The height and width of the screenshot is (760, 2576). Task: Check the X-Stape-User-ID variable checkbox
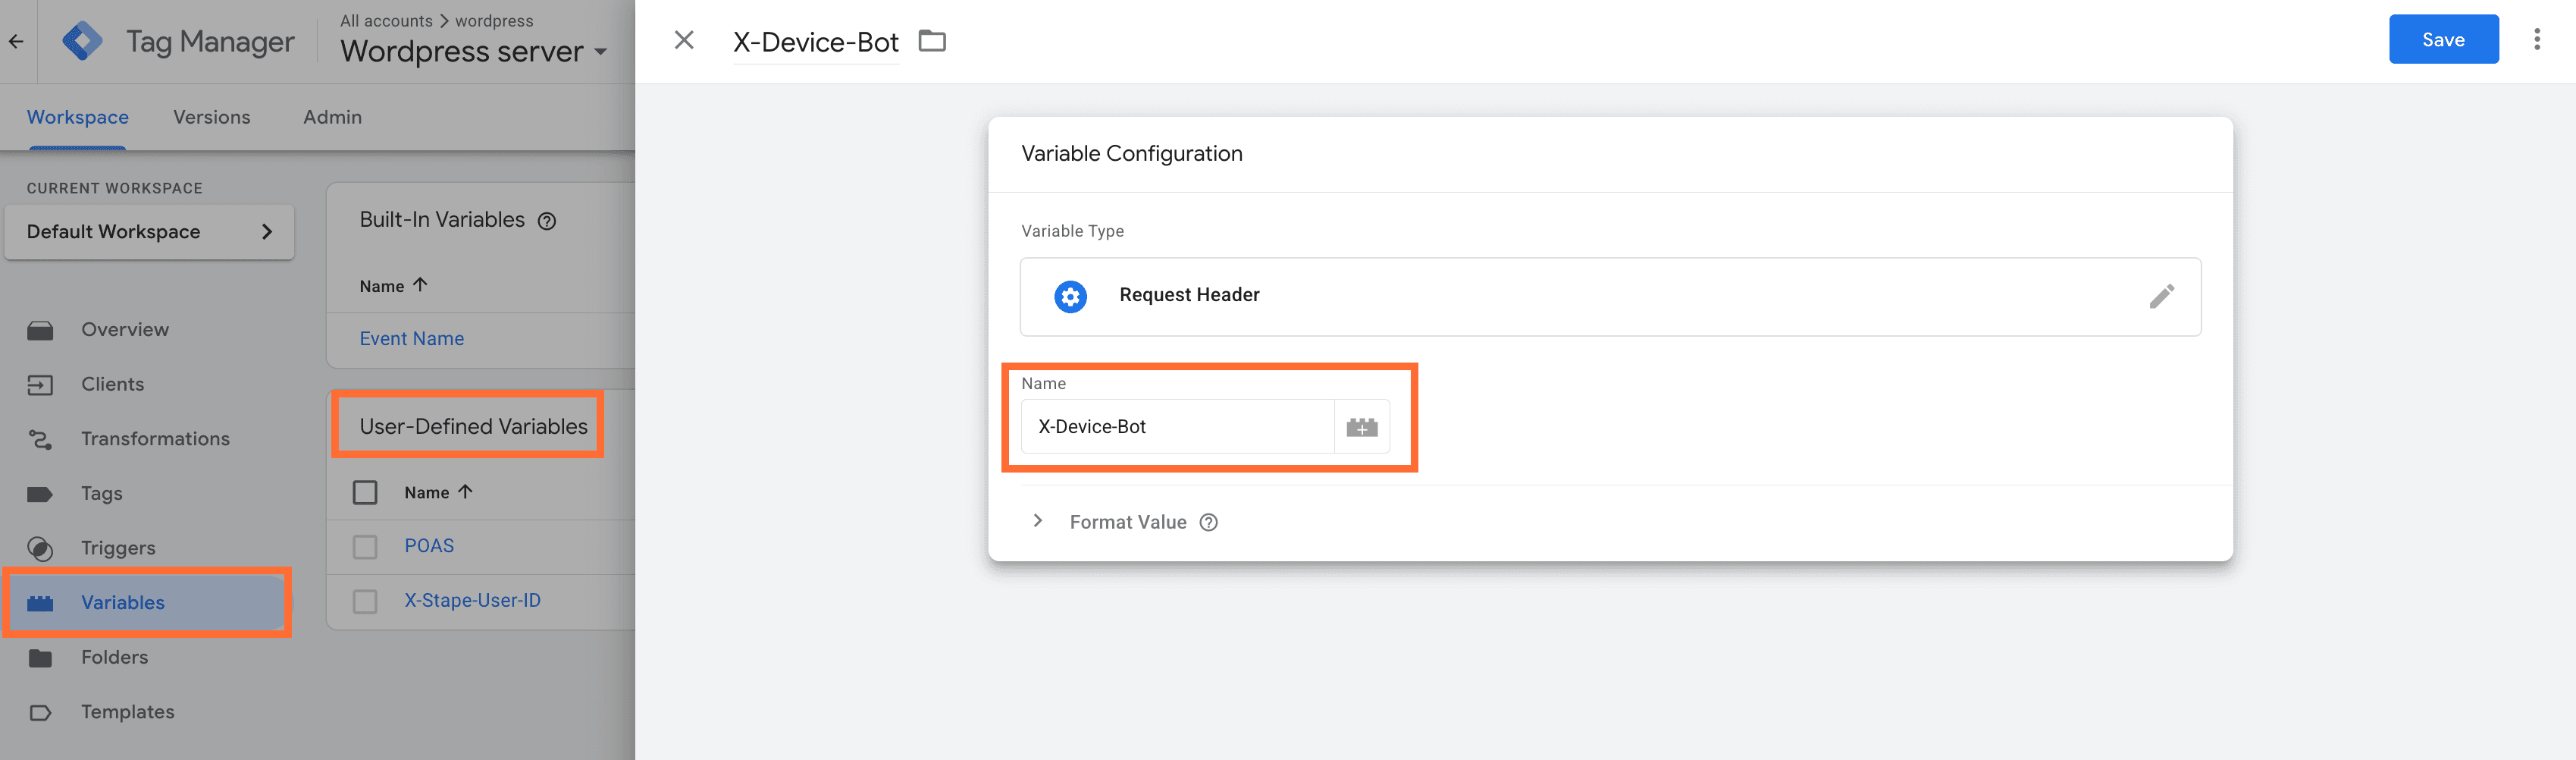(365, 601)
